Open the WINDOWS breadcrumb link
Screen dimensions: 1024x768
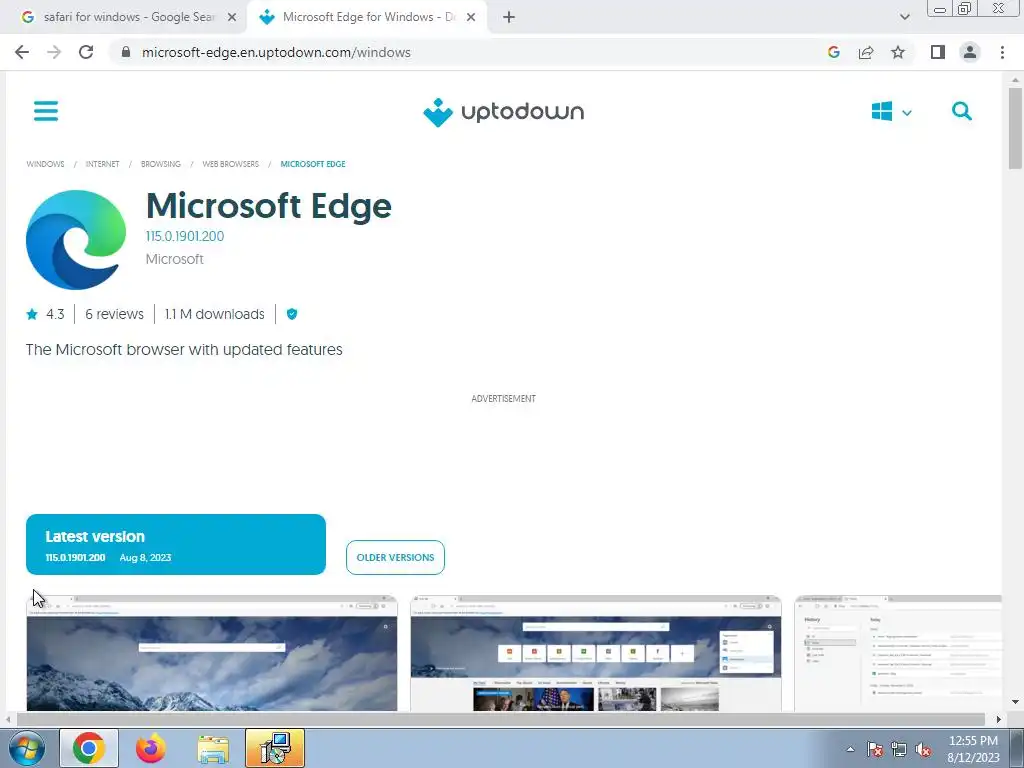point(45,164)
